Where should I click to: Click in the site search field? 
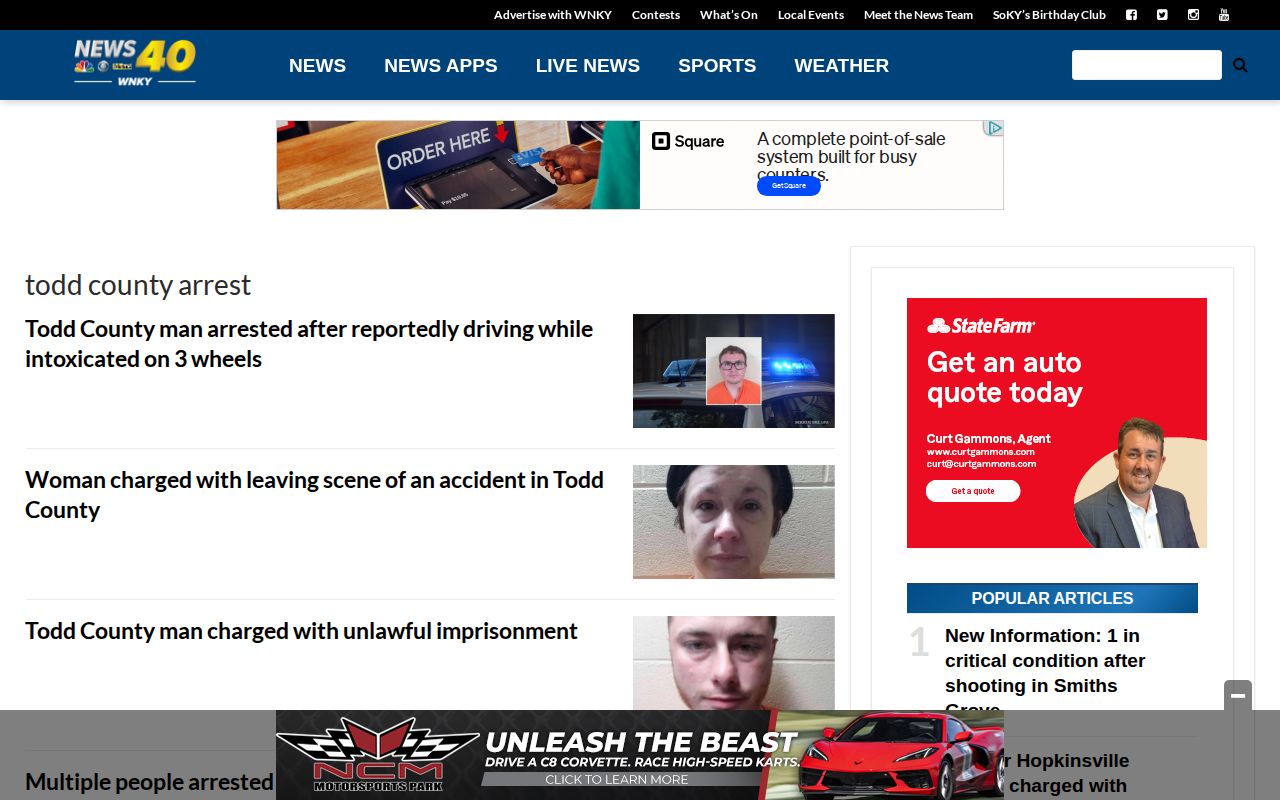1147,65
